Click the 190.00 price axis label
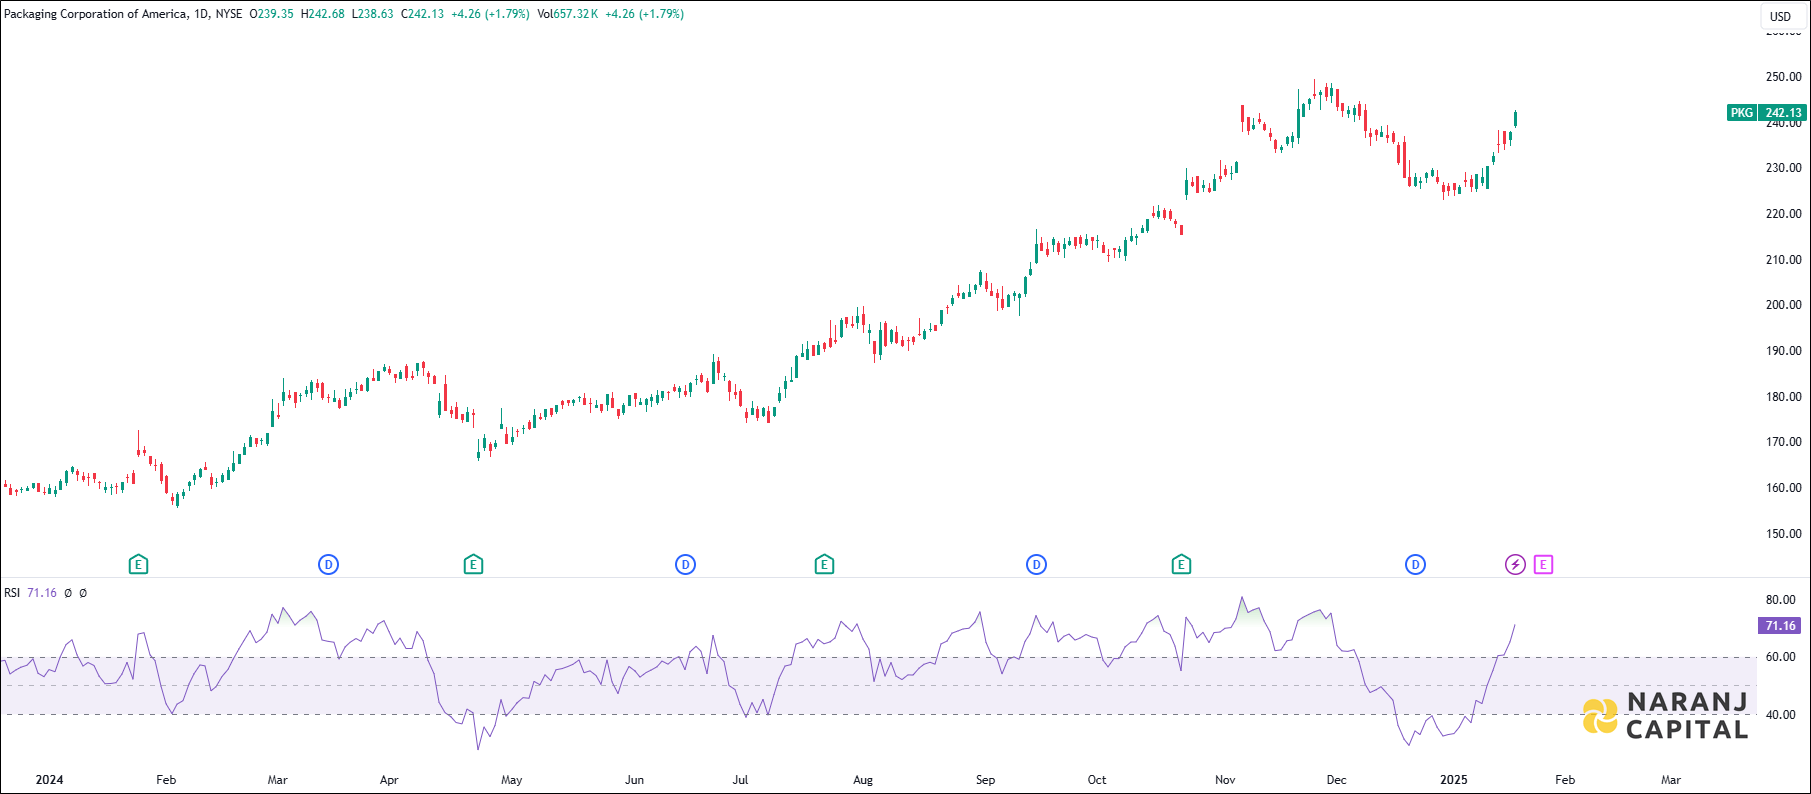The width and height of the screenshot is (1811, 794). pos(1784,351)
